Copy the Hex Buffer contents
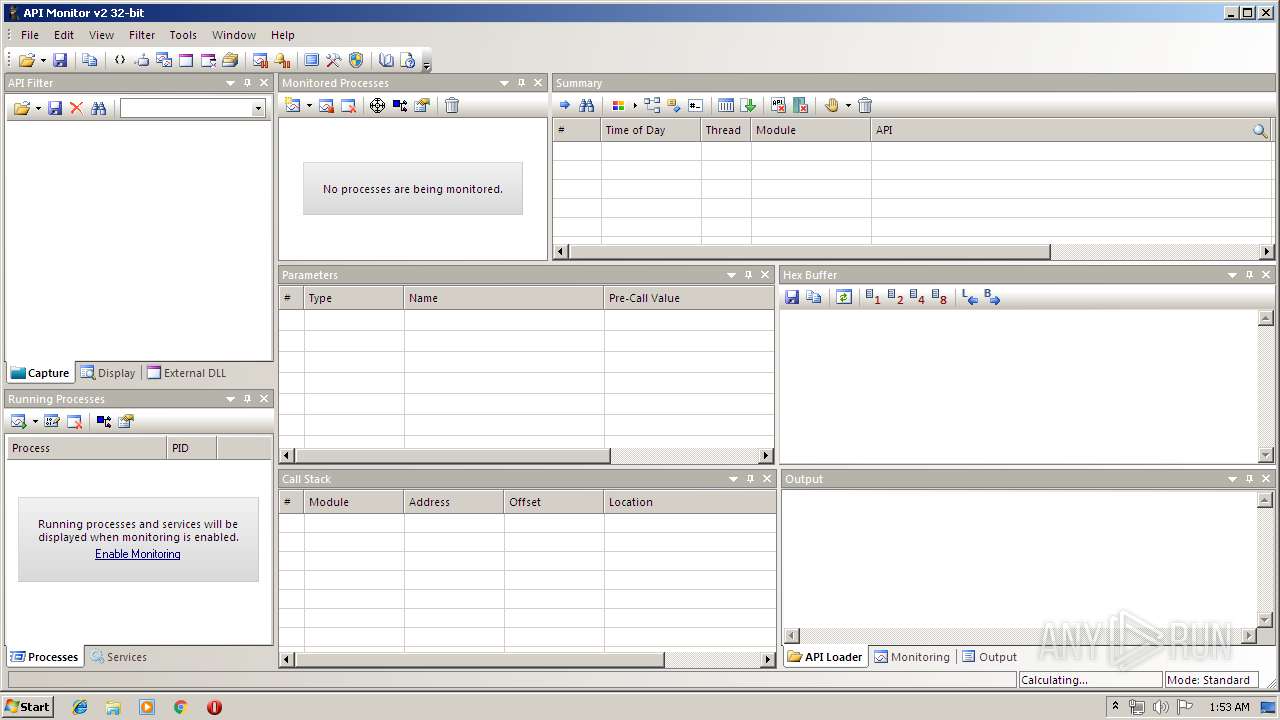Screen dimensions: 1280x720 click(x=814, y=297)
